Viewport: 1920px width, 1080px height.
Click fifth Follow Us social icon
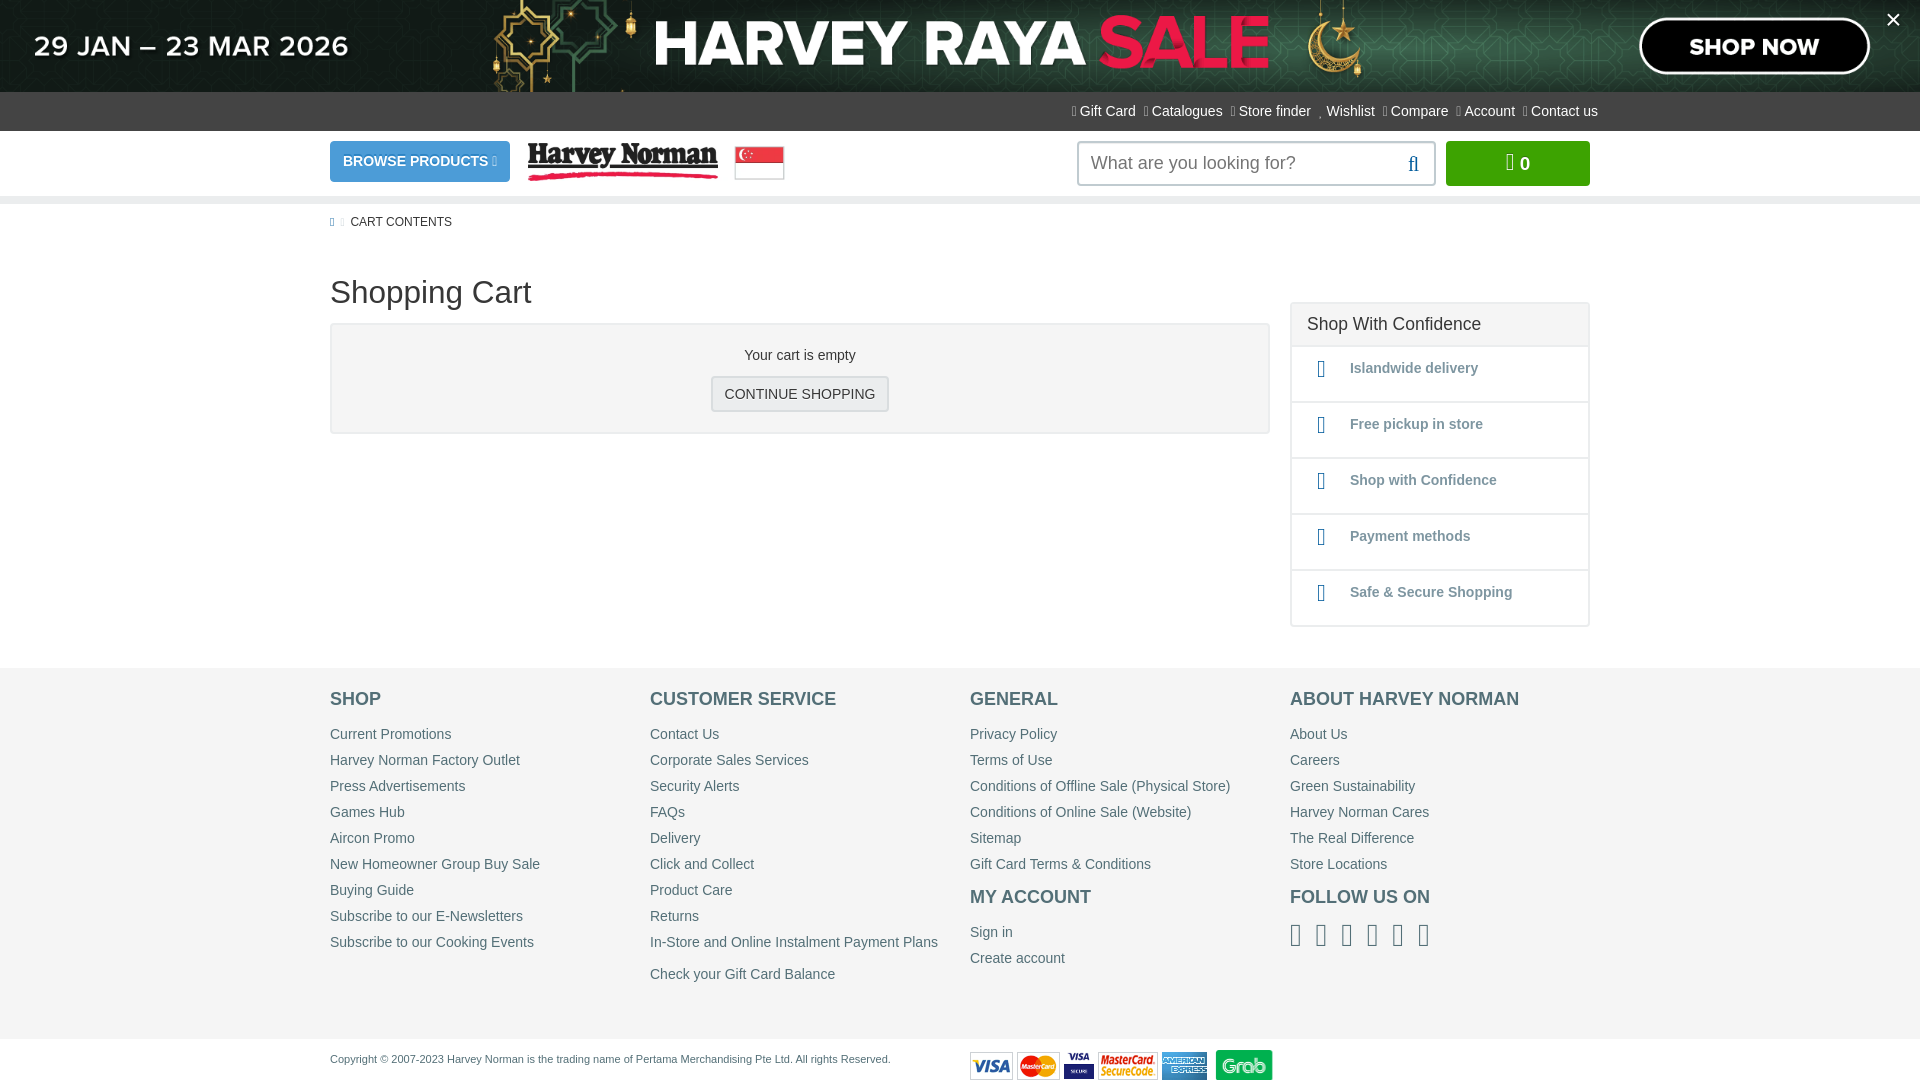1398,935
